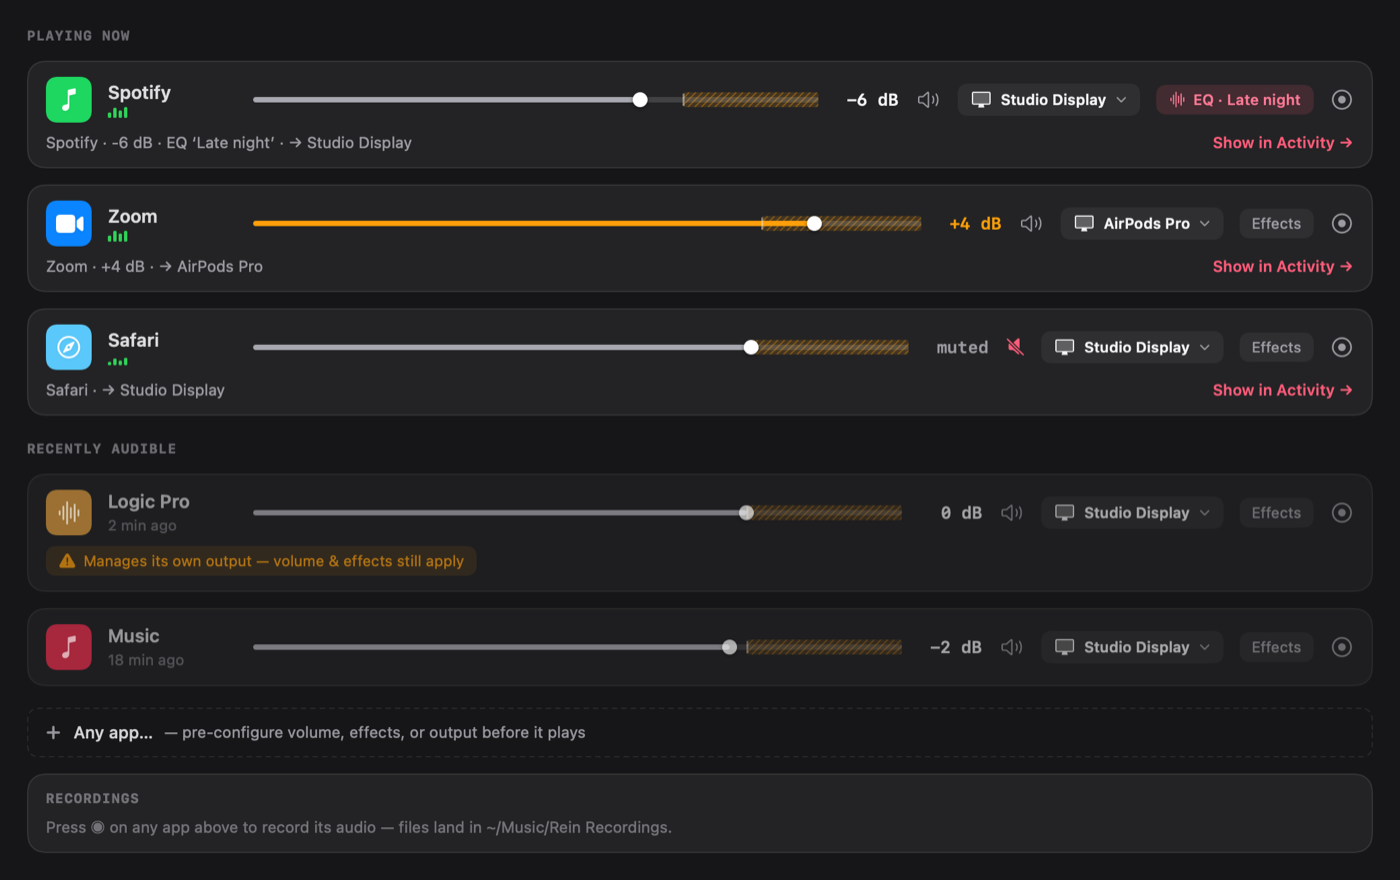Click the 'Safari · → Studio Display' summary
The height and width of the screenshot is (880, 1400).
[135, 391]
